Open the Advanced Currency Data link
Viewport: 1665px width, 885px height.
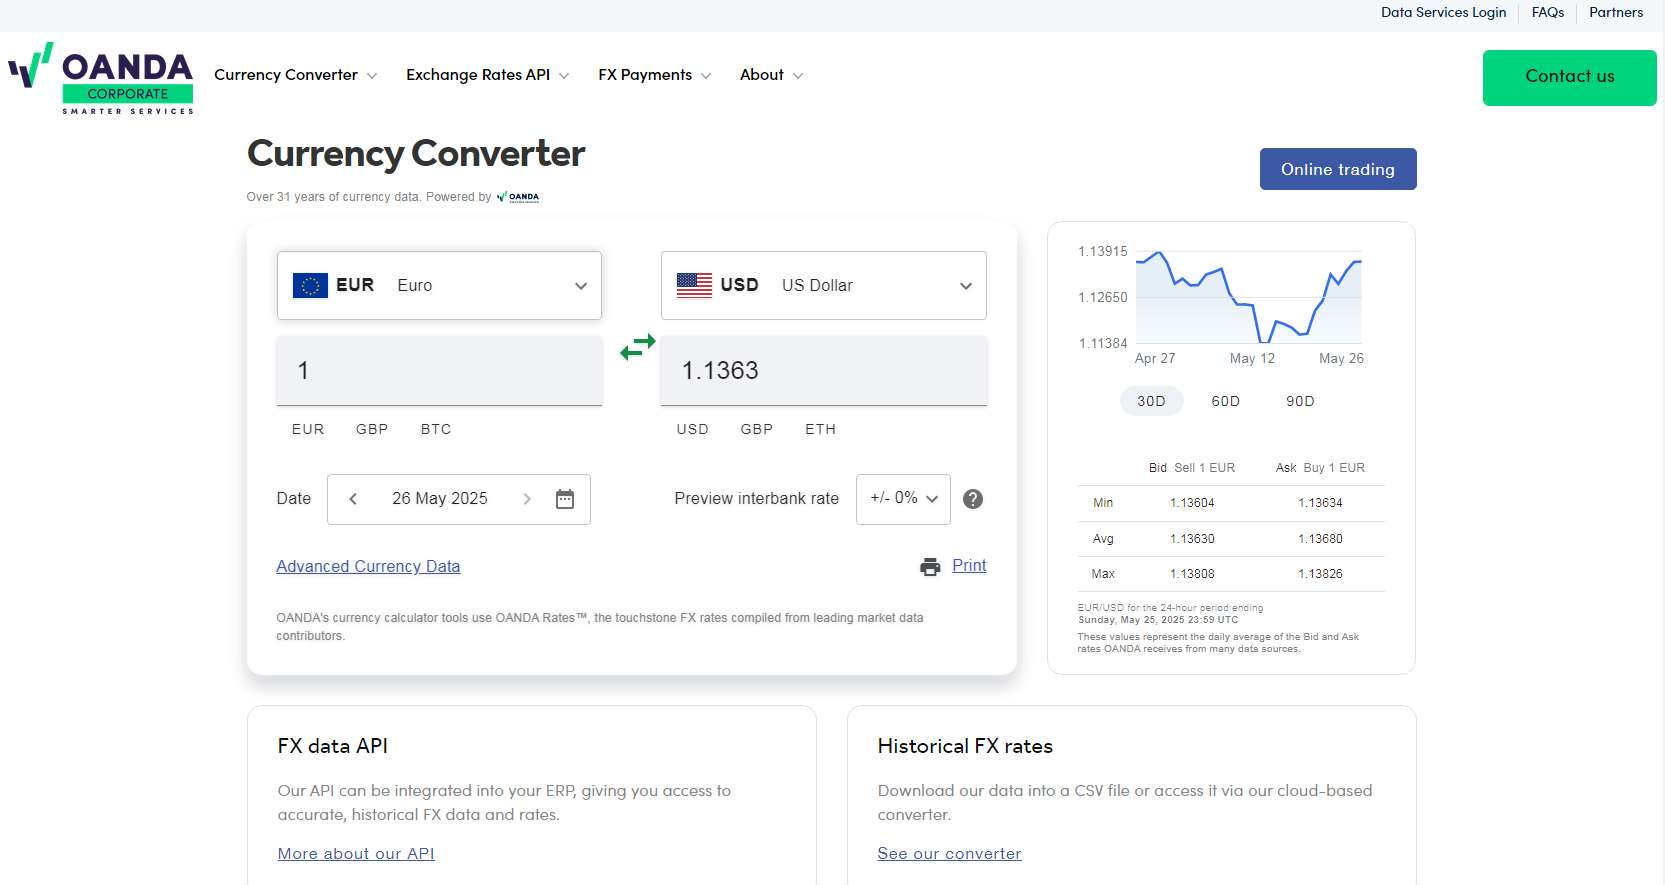pyautogui.click(x=368, y=567)
